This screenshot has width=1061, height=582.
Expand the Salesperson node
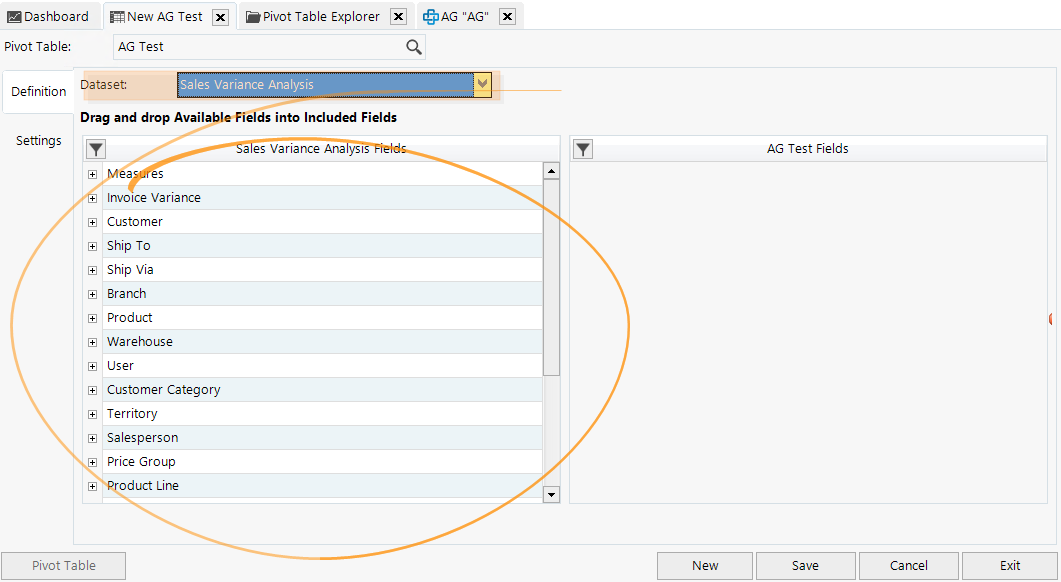pyautogui.click(x=93, y=439)
